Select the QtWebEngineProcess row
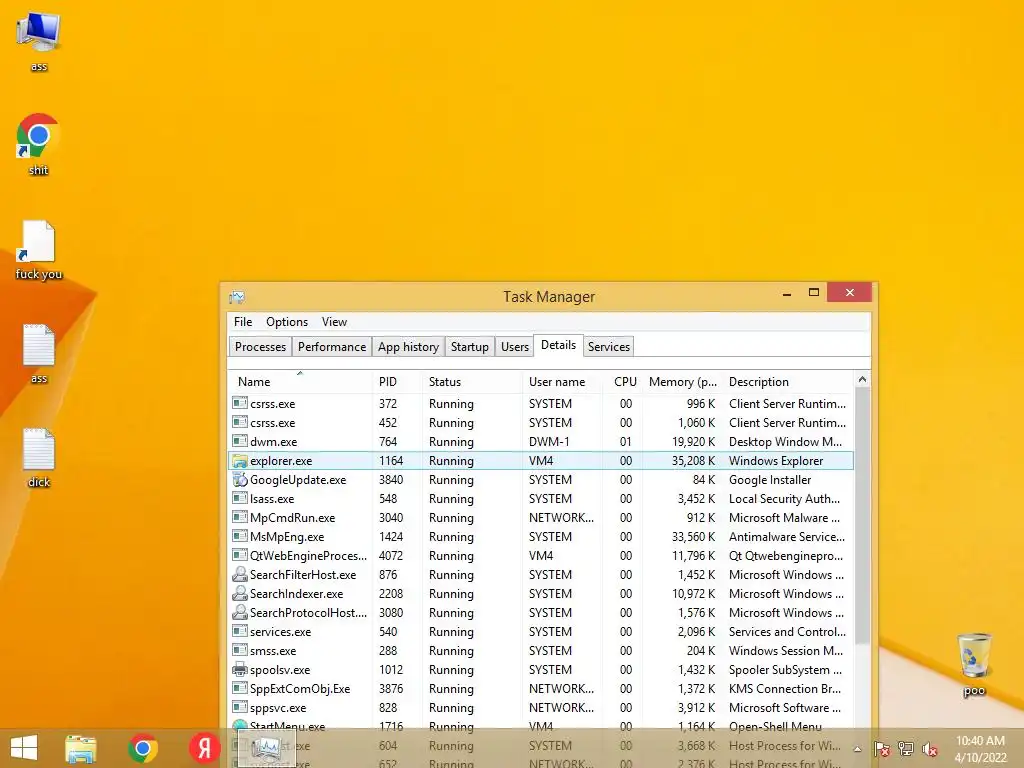Screen dimensions: 1024x768 click(541, 556)
